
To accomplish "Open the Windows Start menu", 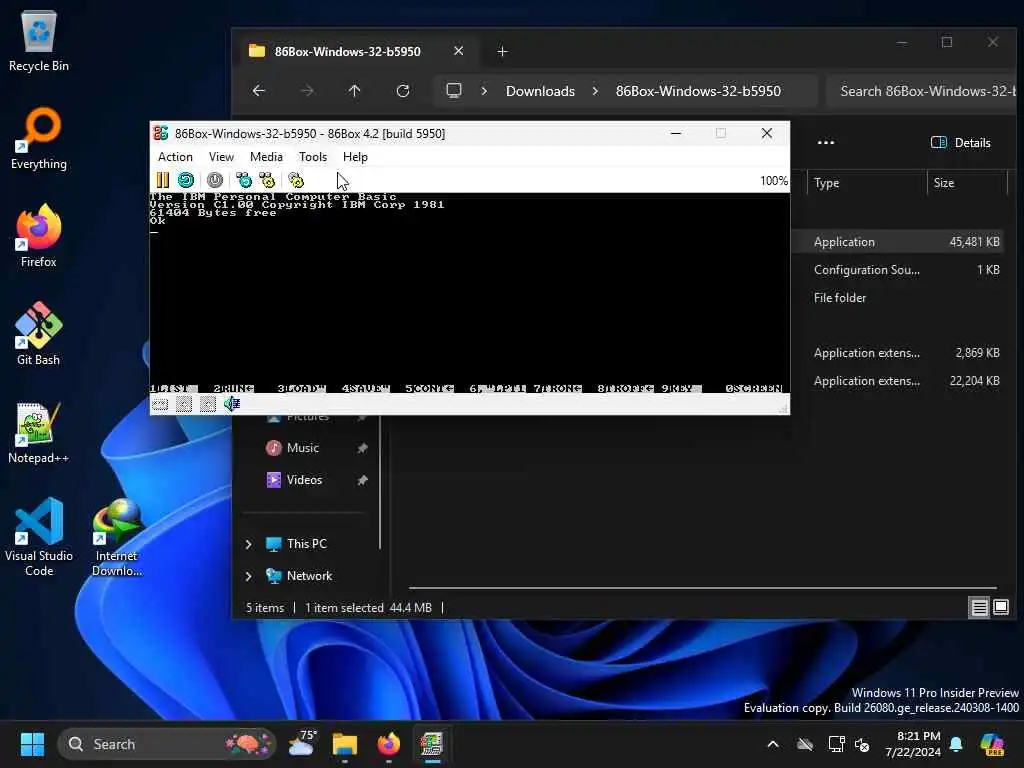I will point(32,744).
